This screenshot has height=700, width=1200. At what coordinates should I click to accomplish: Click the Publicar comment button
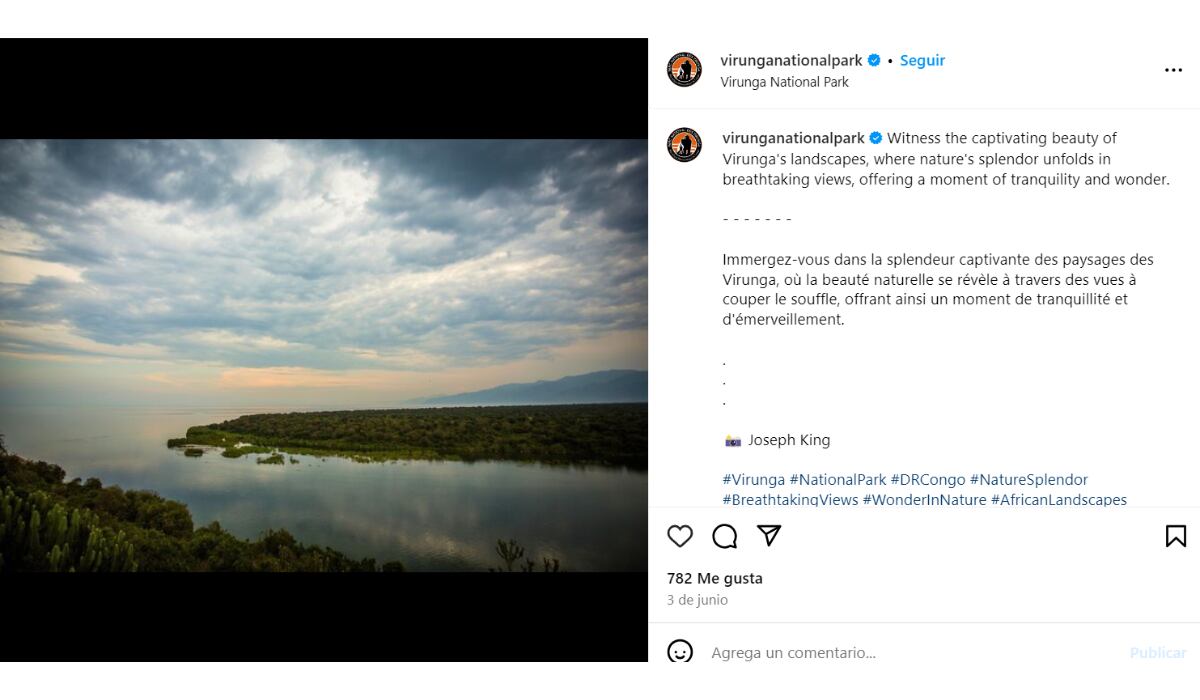click(x=1157, y=653)
